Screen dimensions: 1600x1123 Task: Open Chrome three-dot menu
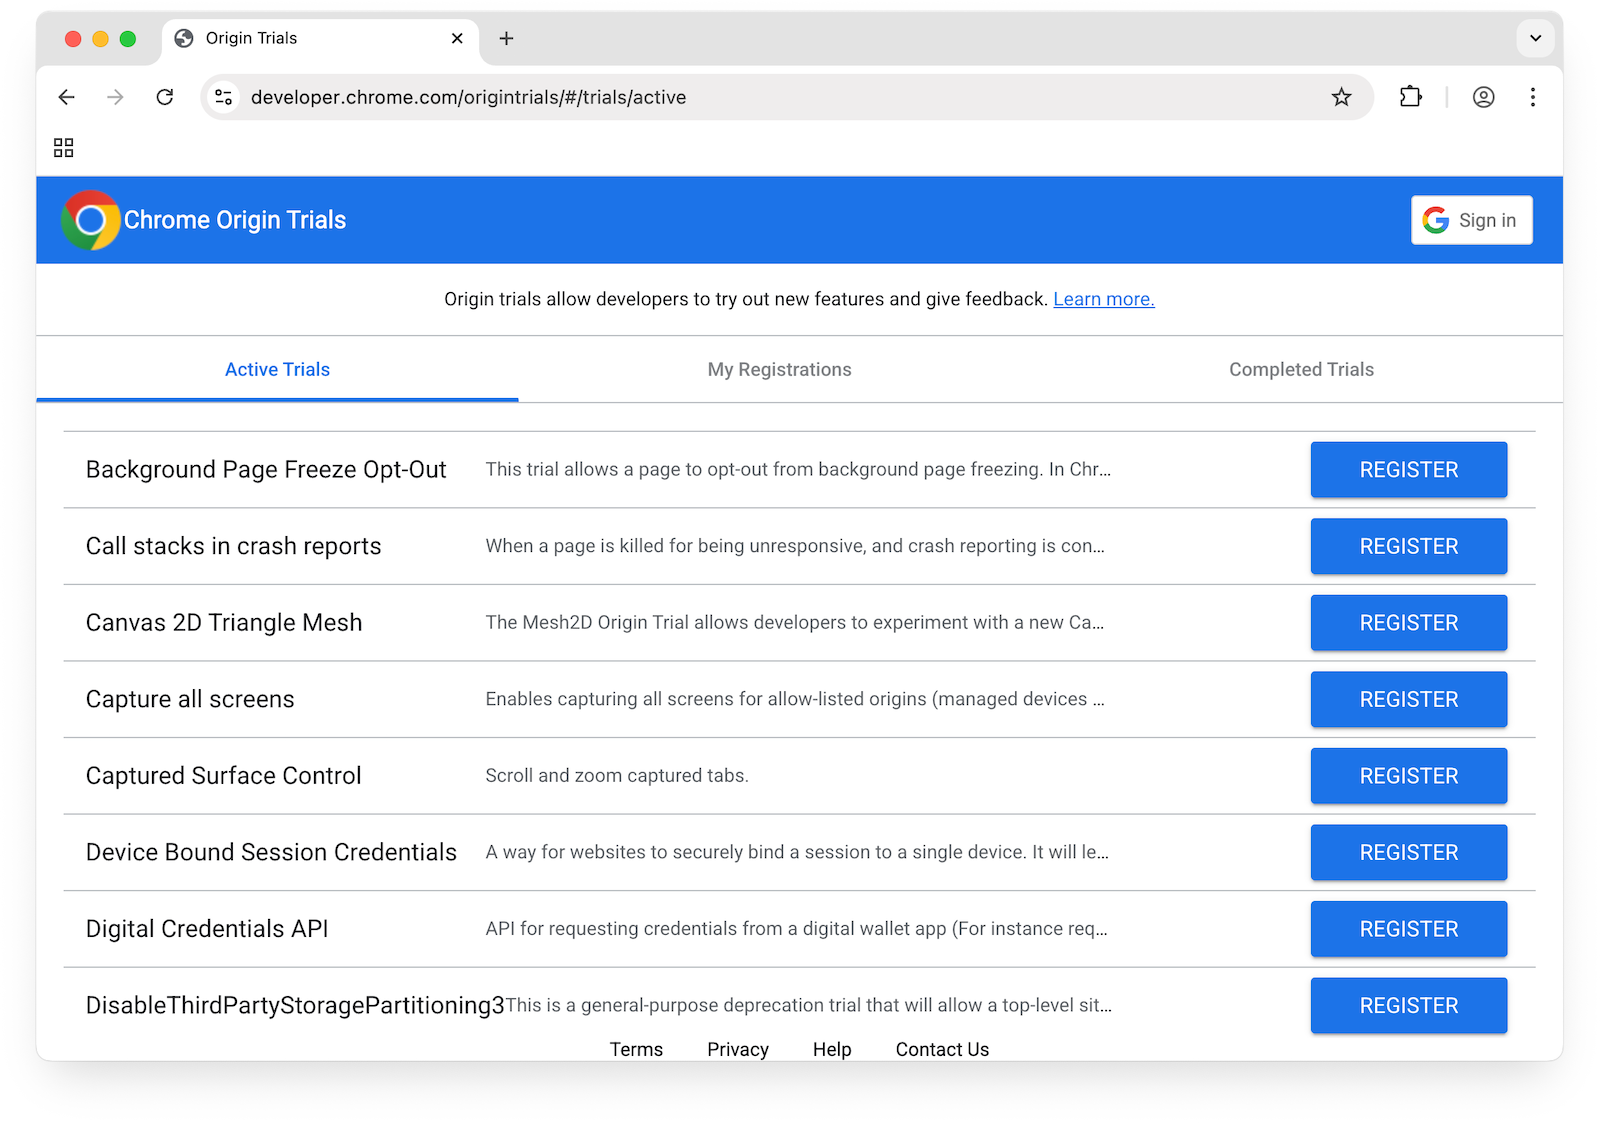[x=1532, y=97]
